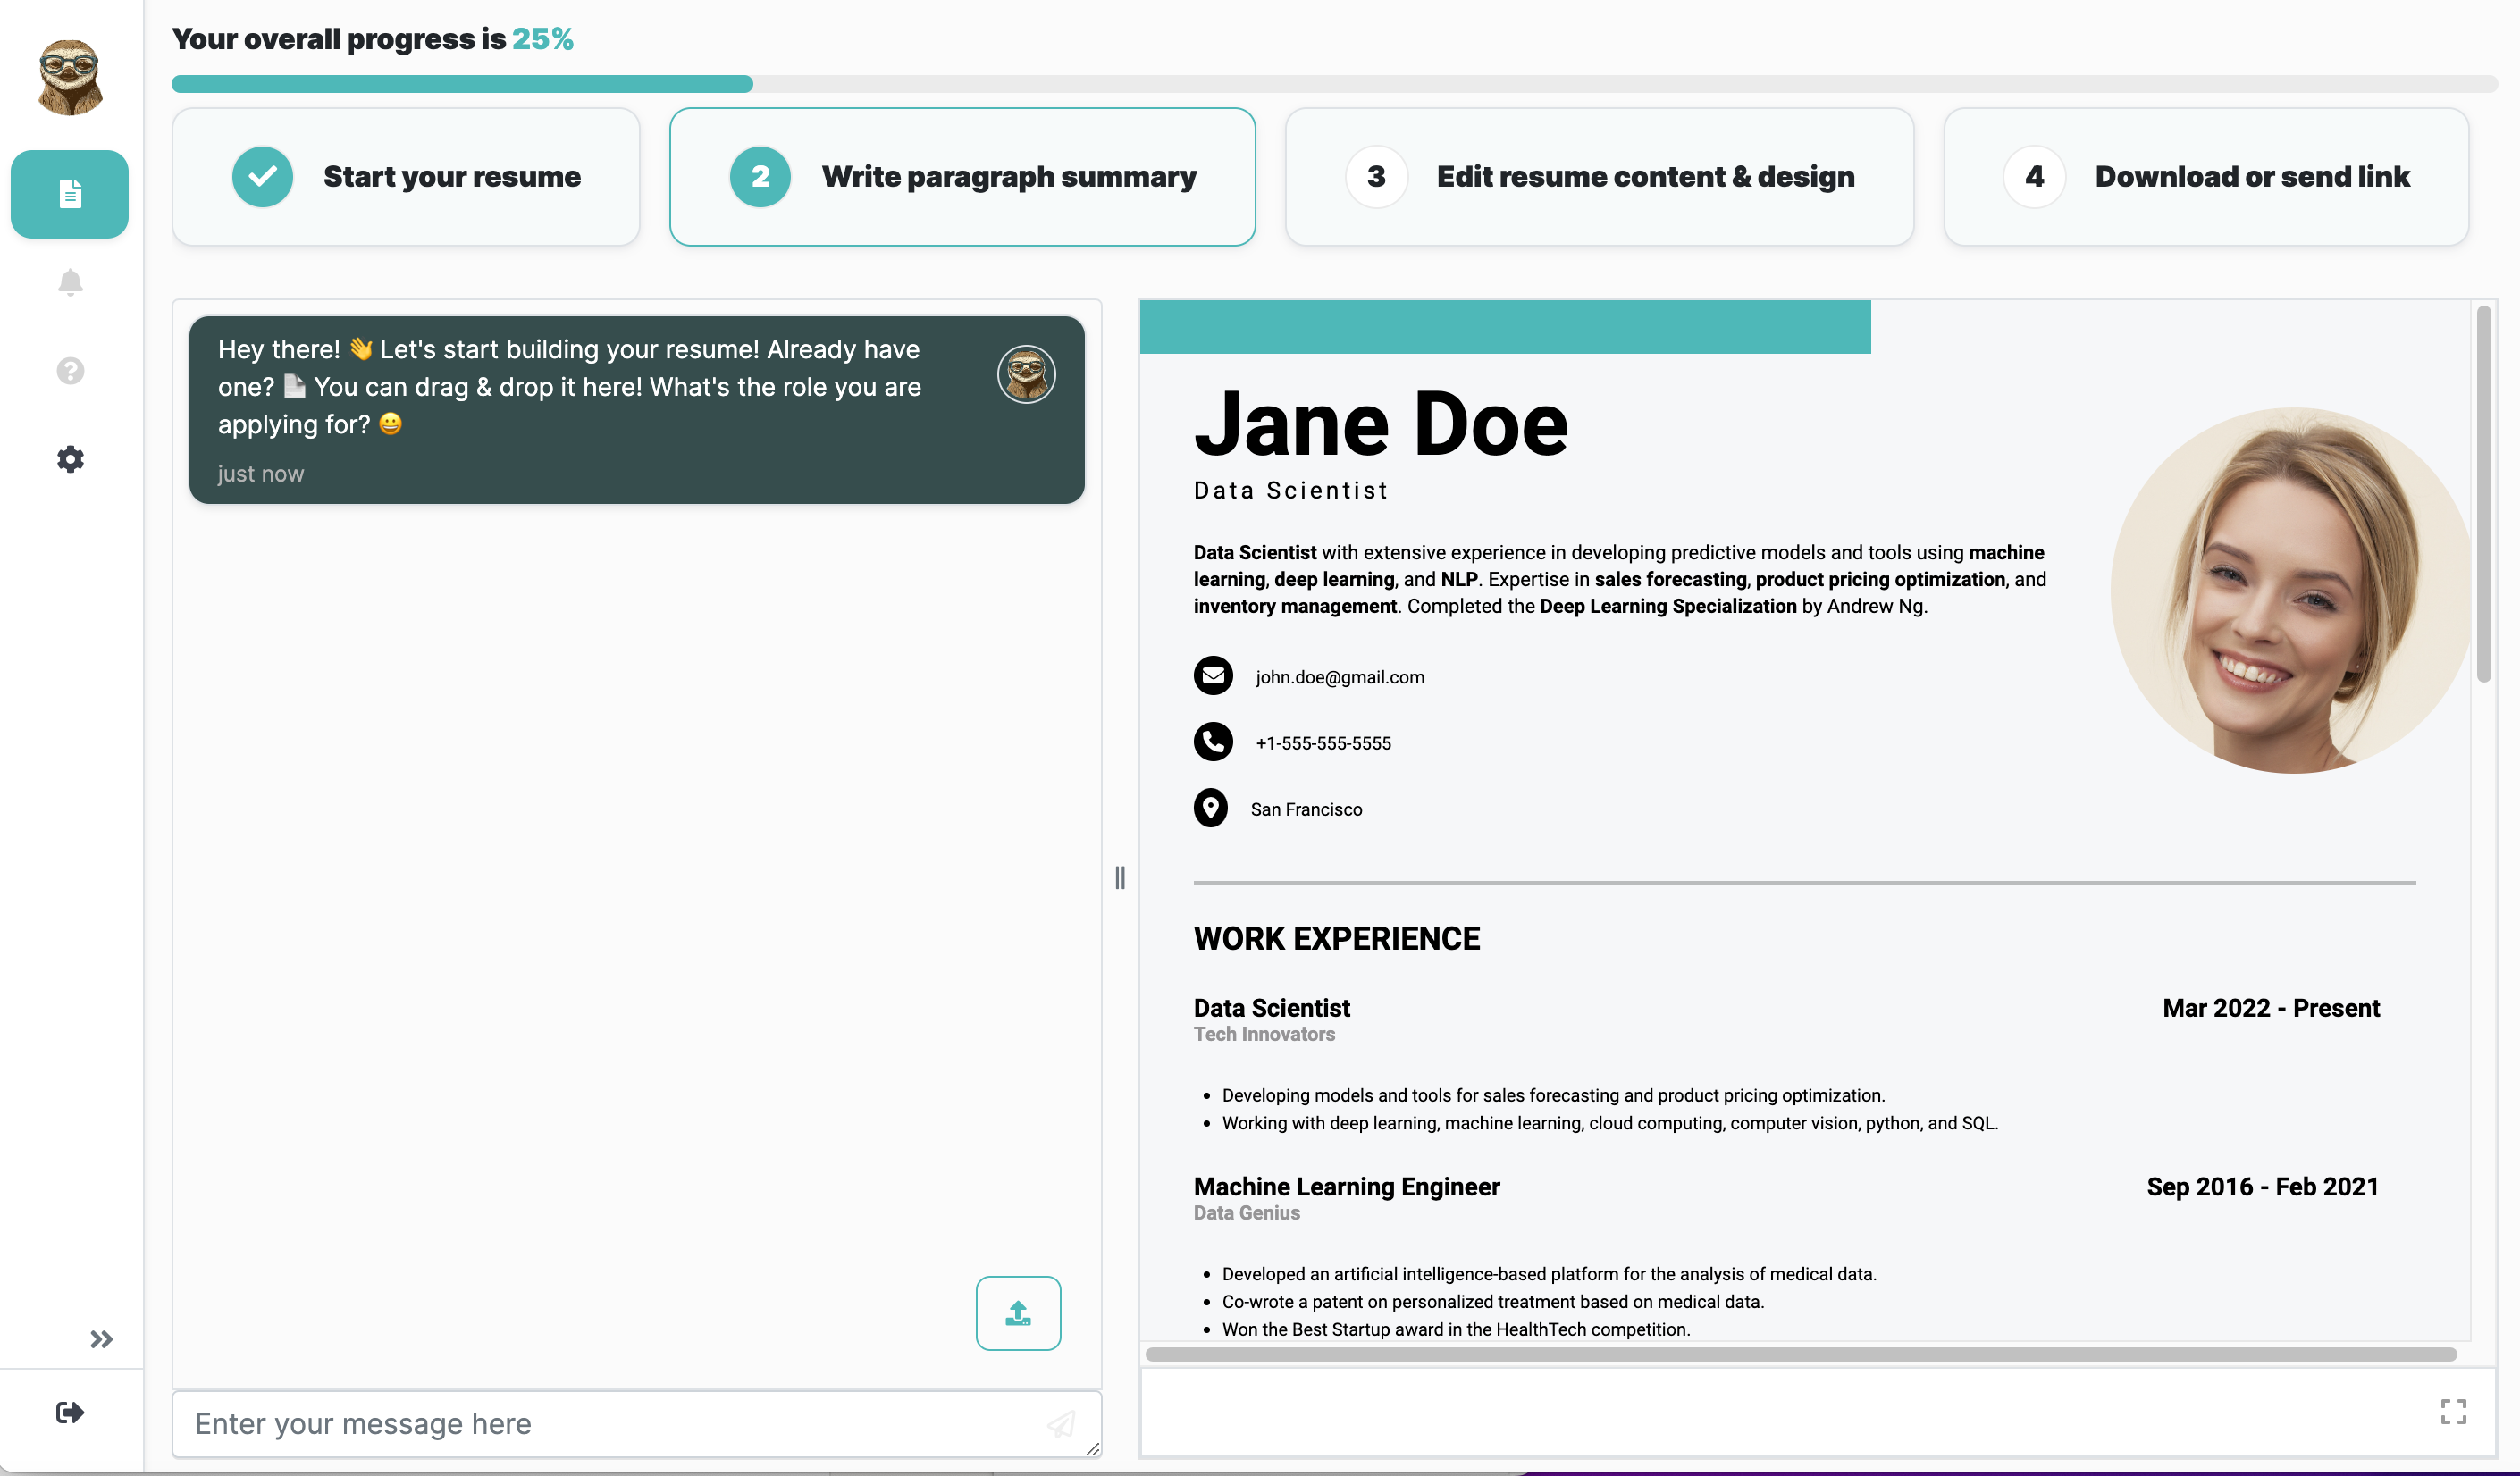2520x1476 pixels.
Task: Click Jane Doe's profile photo
Action: 2290,590
